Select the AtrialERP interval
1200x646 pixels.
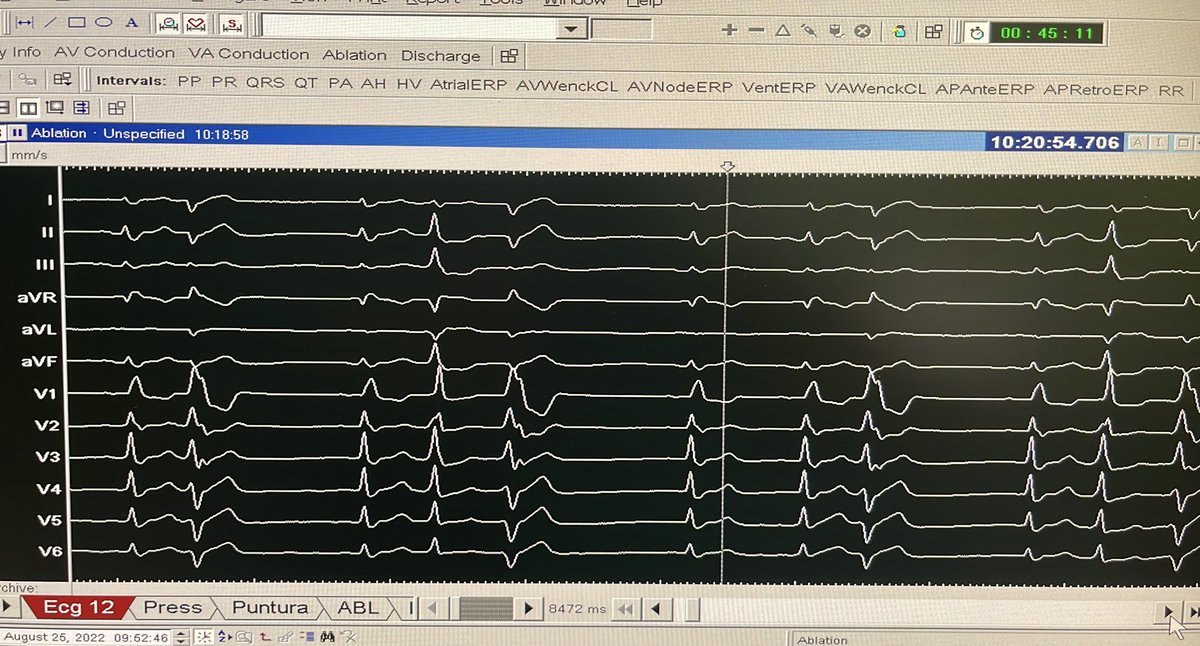[x=468, y=85]
